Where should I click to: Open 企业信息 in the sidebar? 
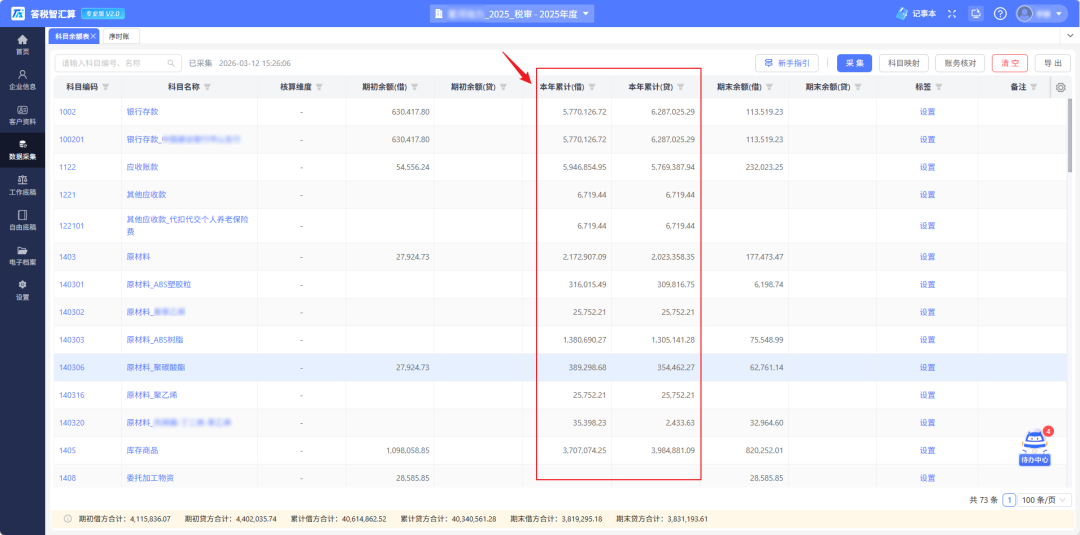tap(22, 79)
